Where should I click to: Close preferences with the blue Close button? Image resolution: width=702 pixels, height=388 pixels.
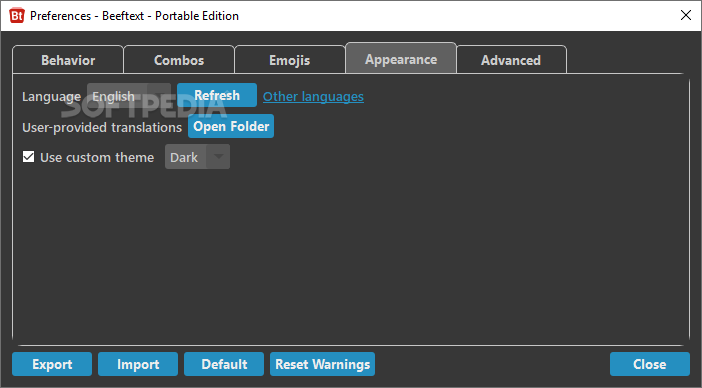[x=650, y=364]
